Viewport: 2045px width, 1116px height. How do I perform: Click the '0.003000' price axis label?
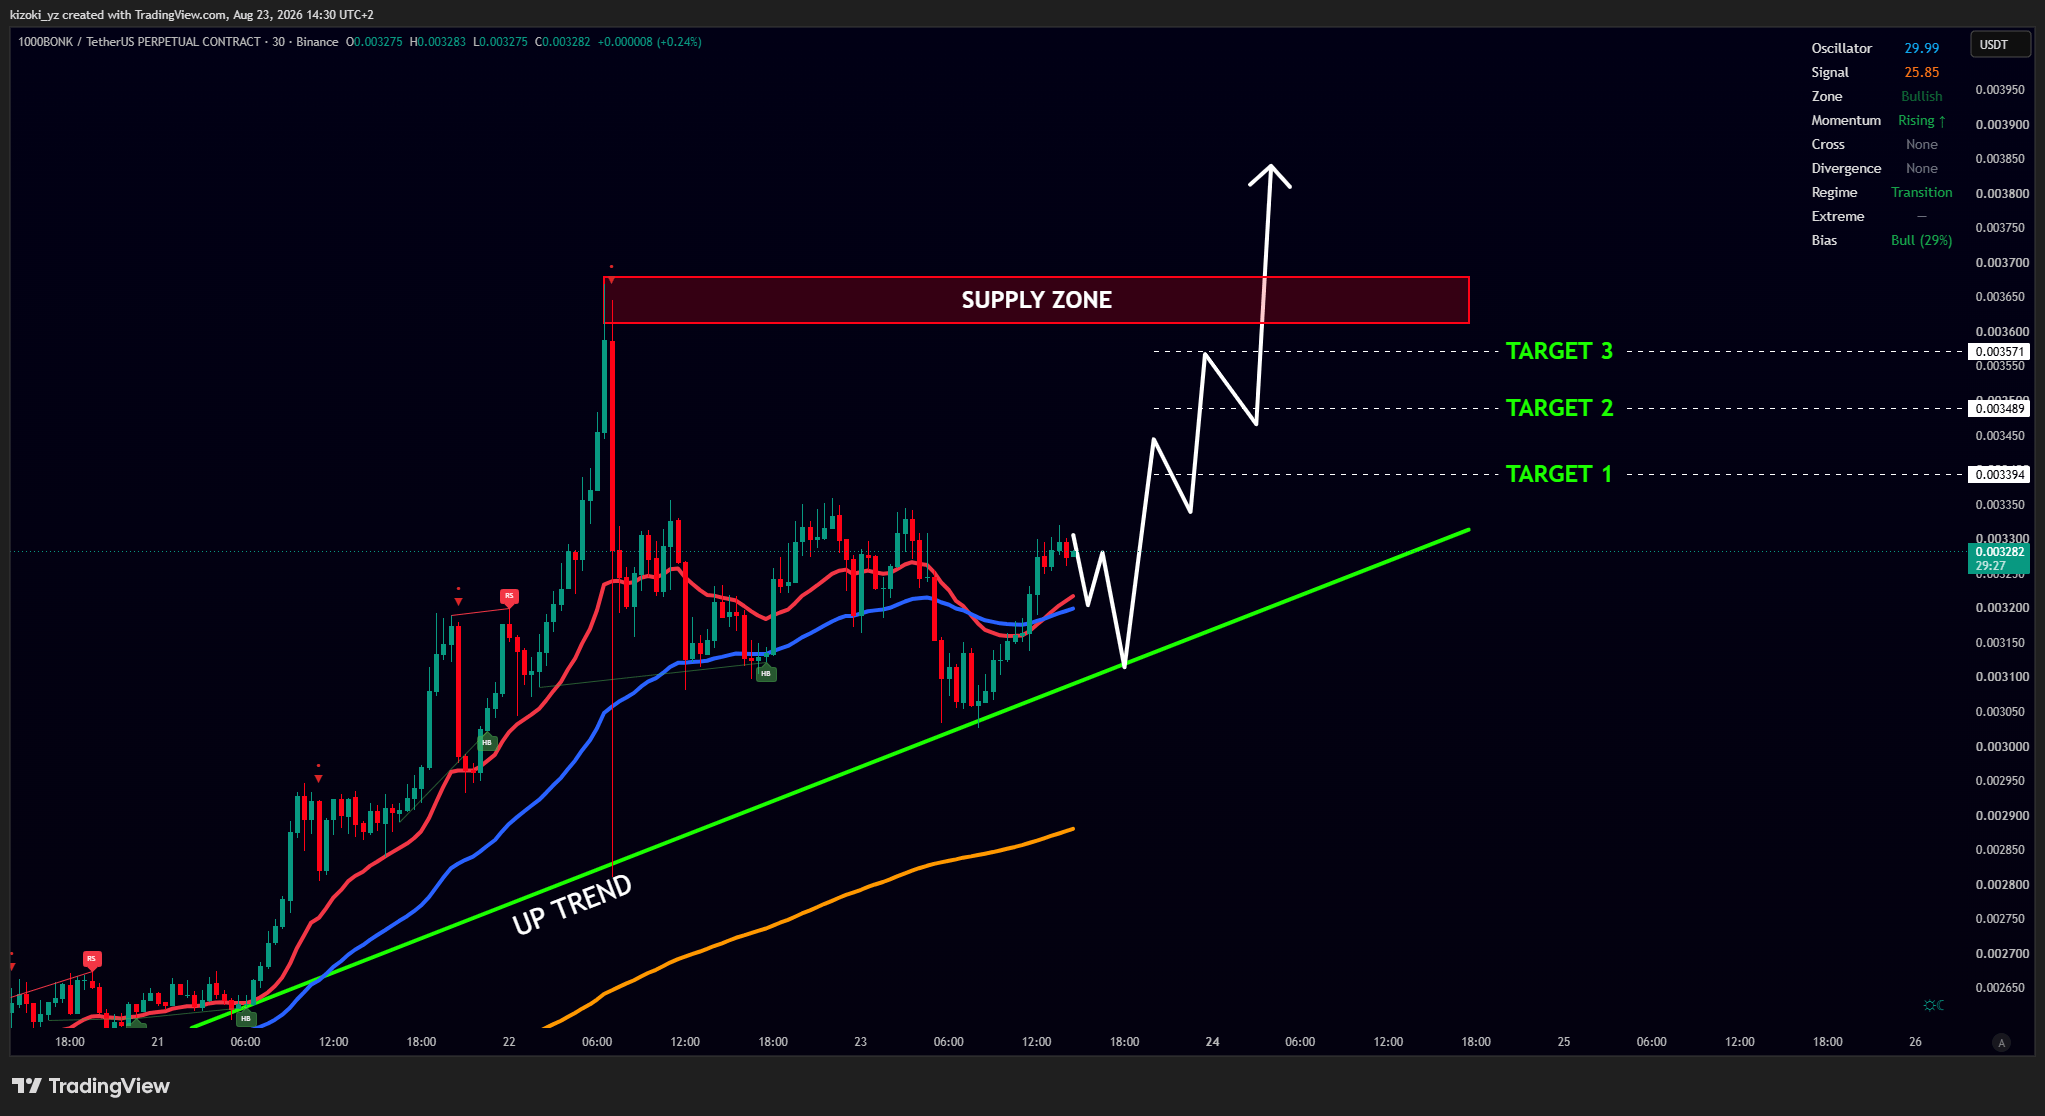2000,747
